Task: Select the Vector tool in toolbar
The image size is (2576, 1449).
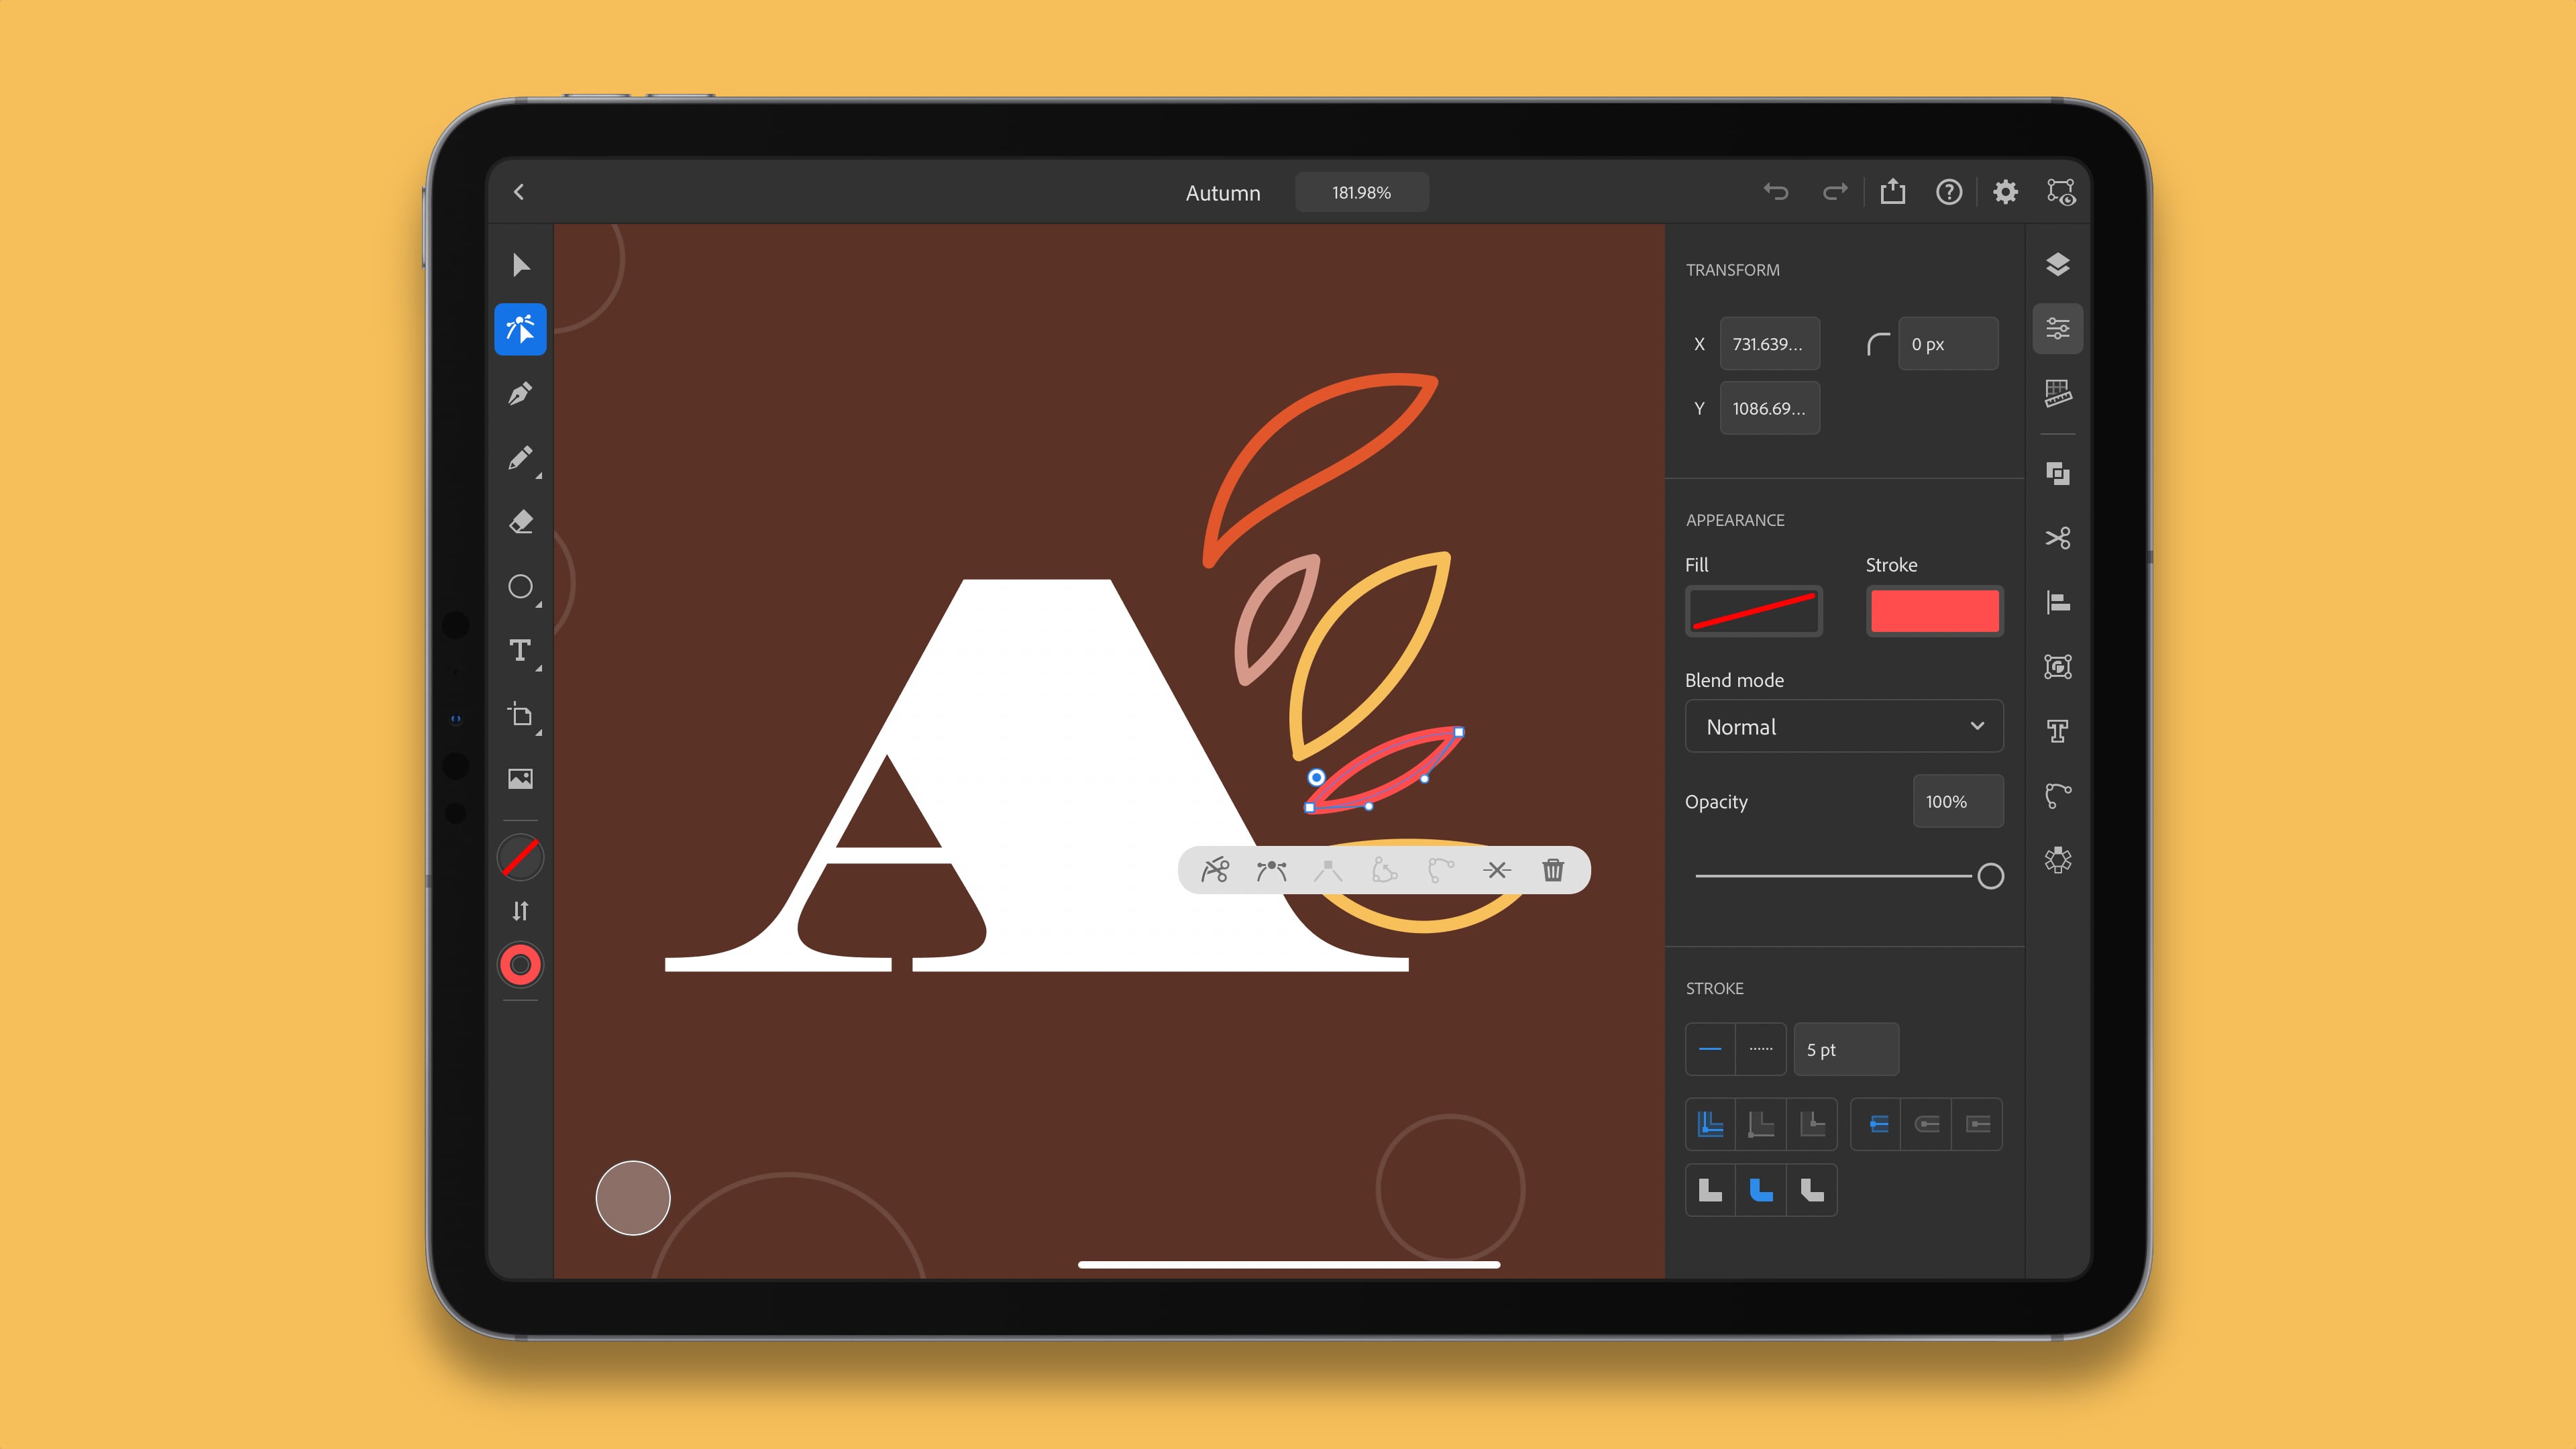Action: [x=520, y=329]
